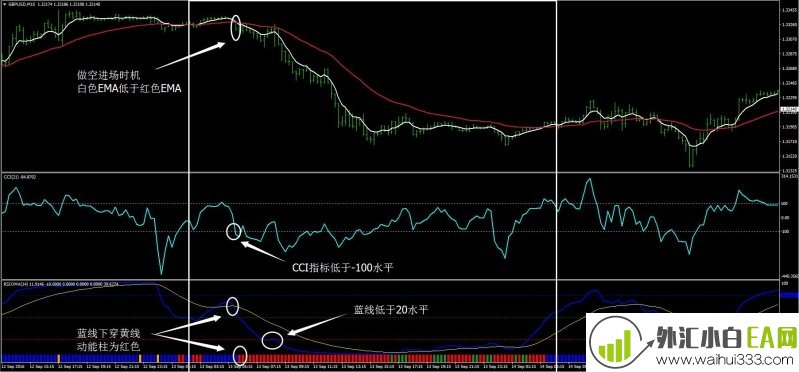Click the triangle arrow beside GBPUSD,M15
Image resolution: width=799 pixels, height=372 pixels.
tap(4, 4)
